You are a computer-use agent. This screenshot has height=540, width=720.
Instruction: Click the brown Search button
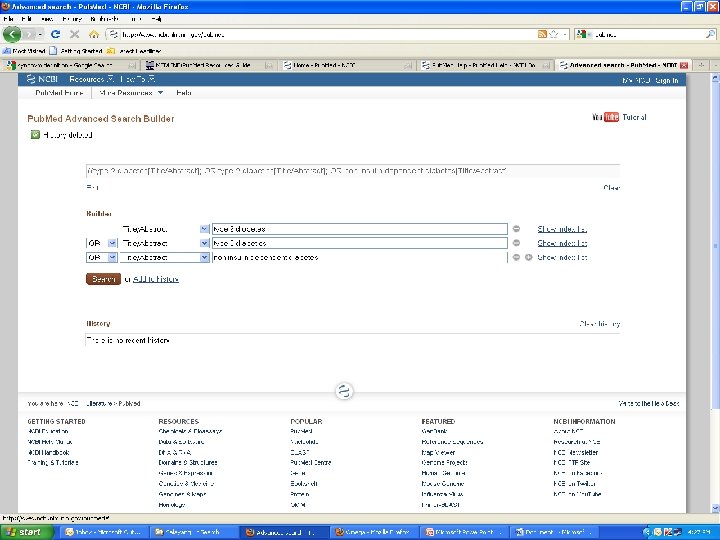point(103,279)
